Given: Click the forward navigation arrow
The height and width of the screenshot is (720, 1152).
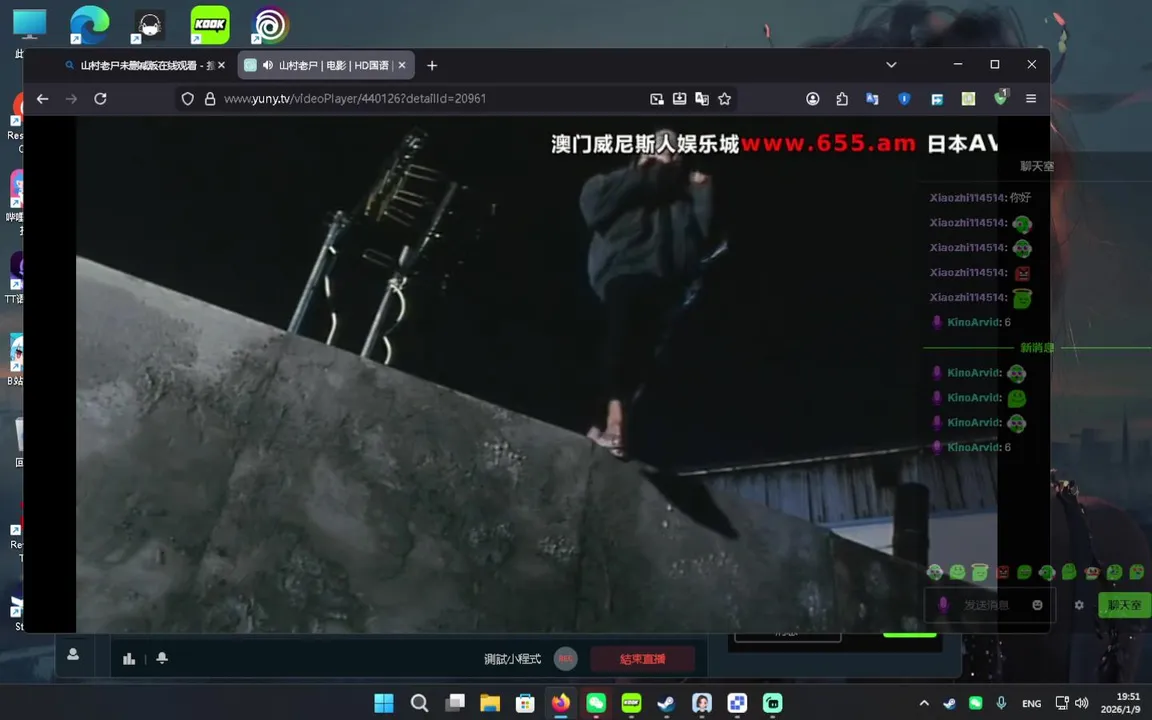Looking at the screenshot, I should (71, 98).
